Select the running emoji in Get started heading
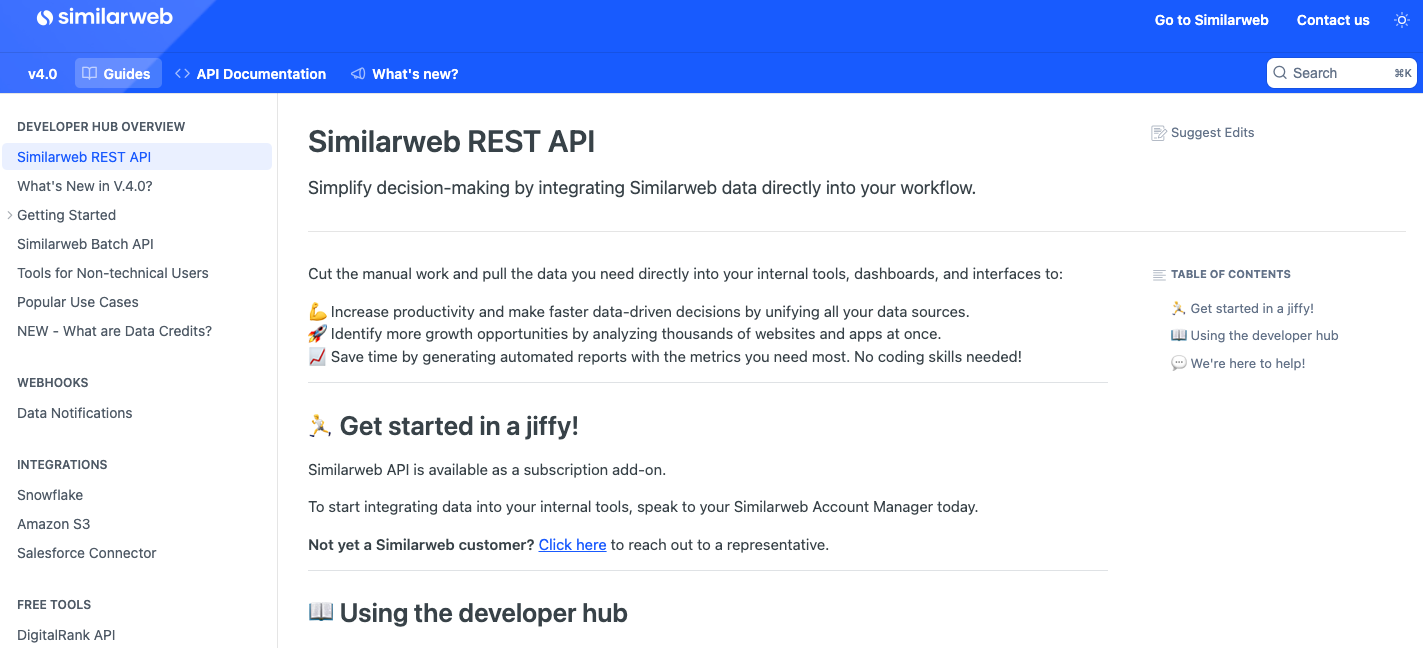1423x648 pixels. pyautogui.click(x=318, y=425)
